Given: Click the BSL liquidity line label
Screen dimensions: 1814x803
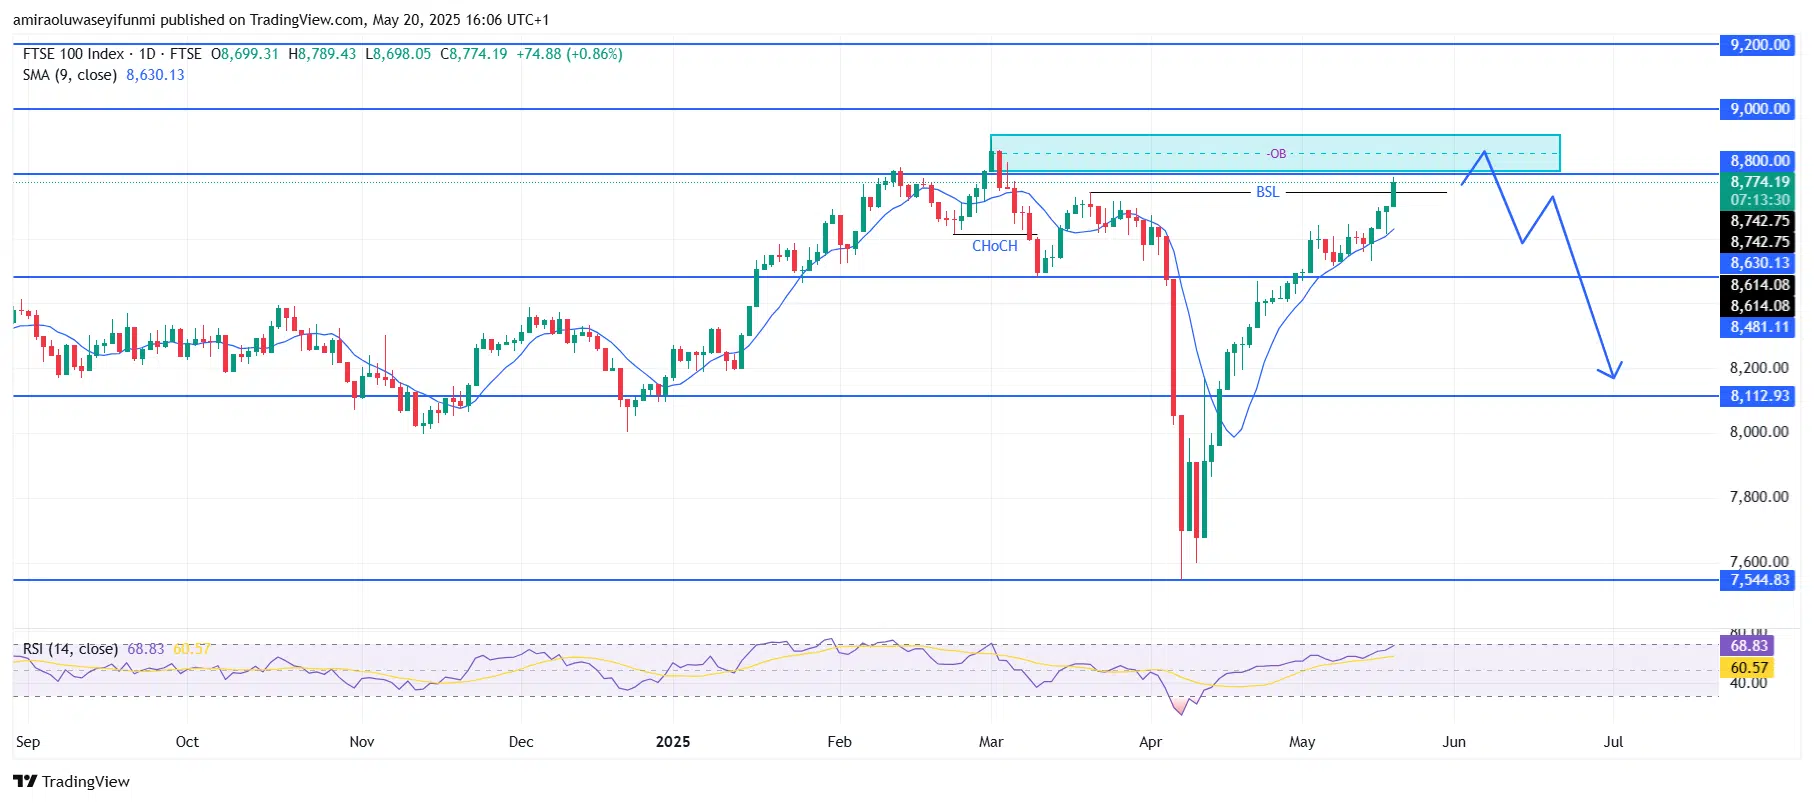Looking at the screenshot, I should point(1267,192).
